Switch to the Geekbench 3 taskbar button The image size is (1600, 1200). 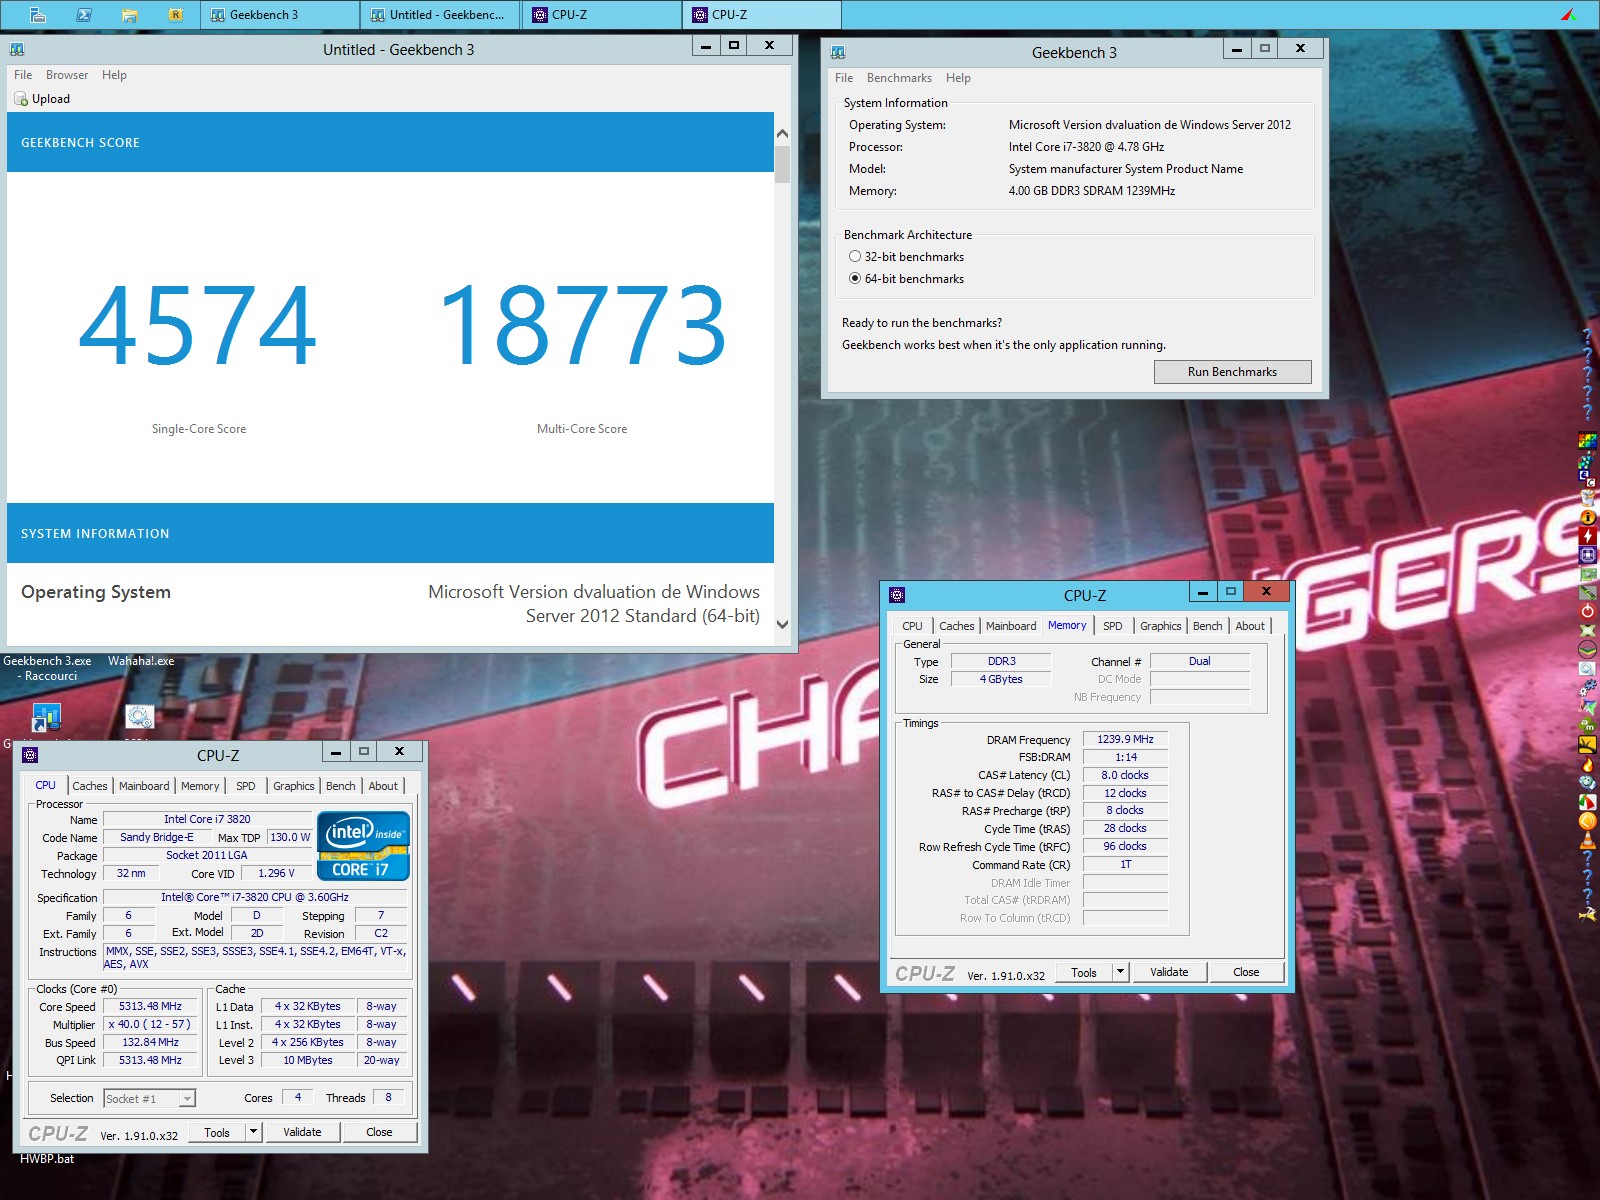[x=280, y=14]
